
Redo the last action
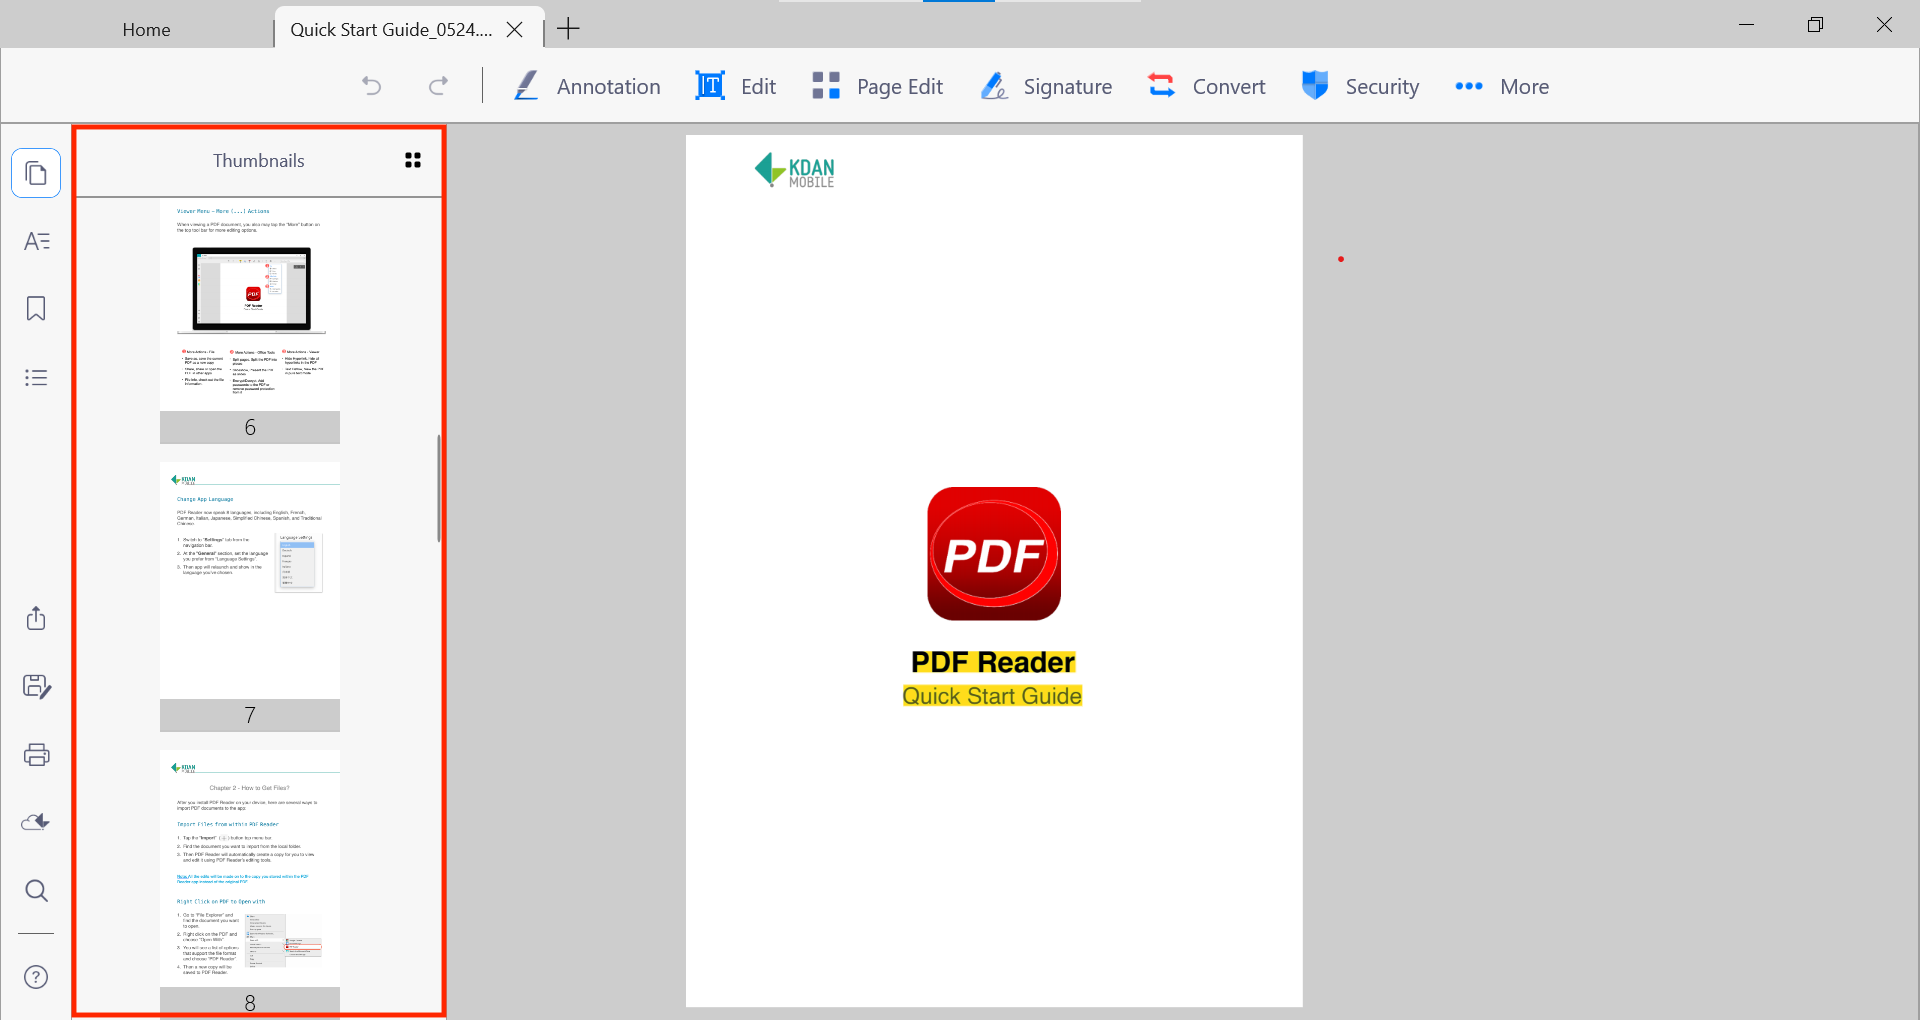(438, 86)
